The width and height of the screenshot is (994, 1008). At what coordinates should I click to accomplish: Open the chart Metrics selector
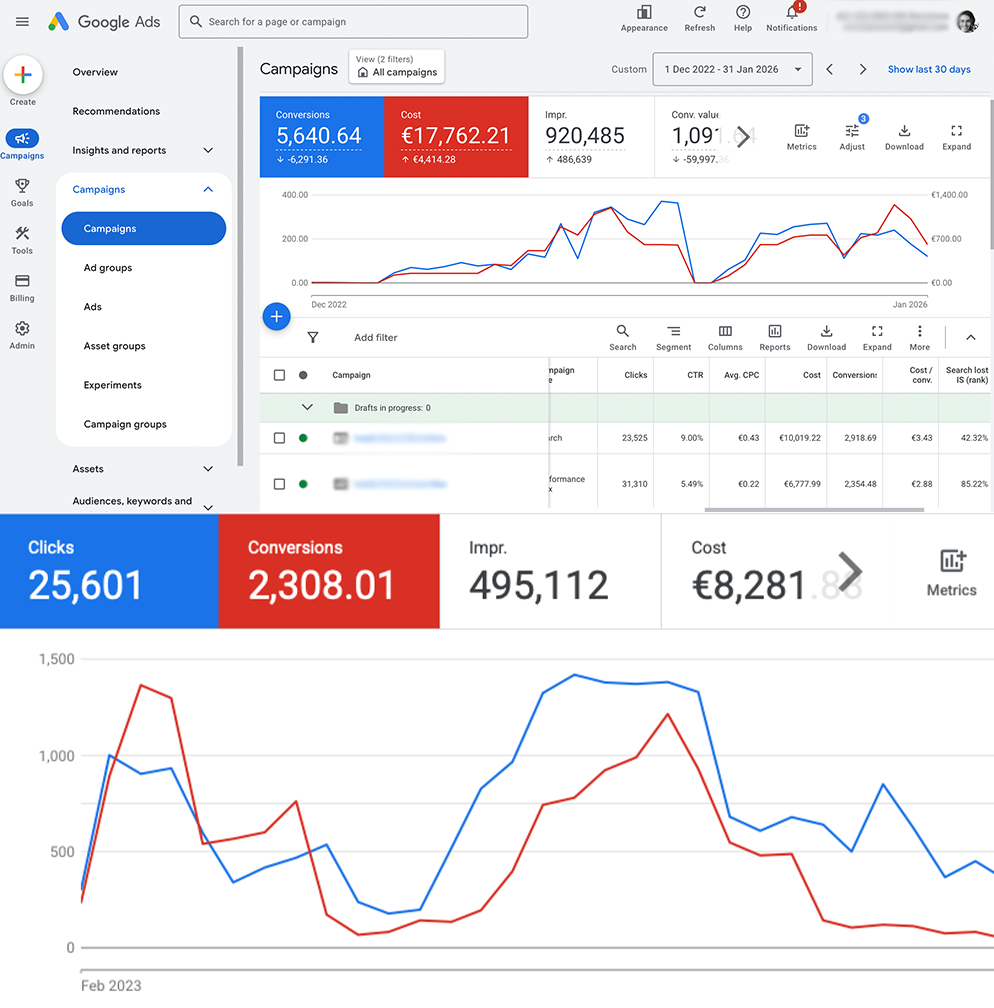801,137
